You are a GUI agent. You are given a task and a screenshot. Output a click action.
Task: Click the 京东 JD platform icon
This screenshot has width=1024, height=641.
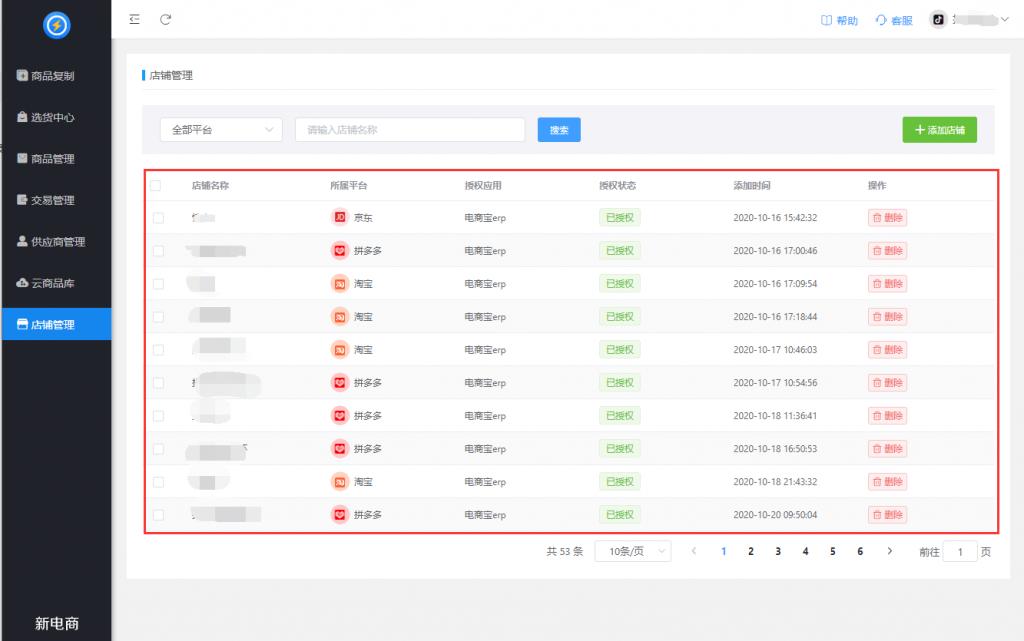tap(340, 217)
